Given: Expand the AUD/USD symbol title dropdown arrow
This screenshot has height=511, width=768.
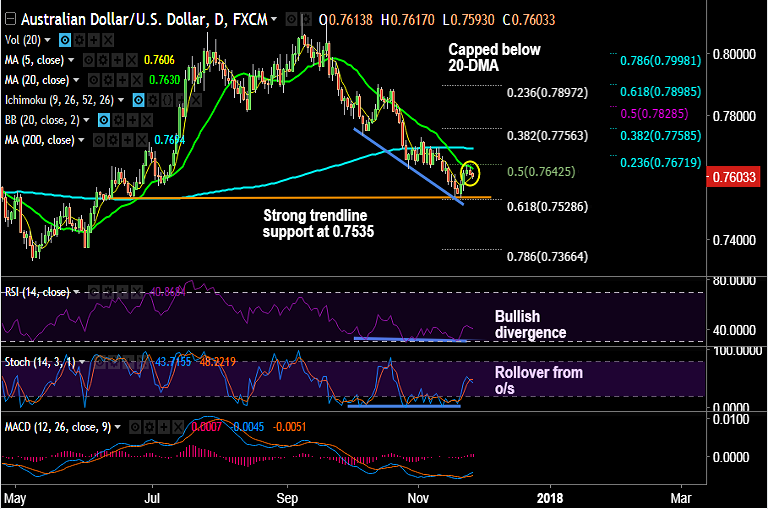Looking at the screenshot, I should (x=274, y=20).
